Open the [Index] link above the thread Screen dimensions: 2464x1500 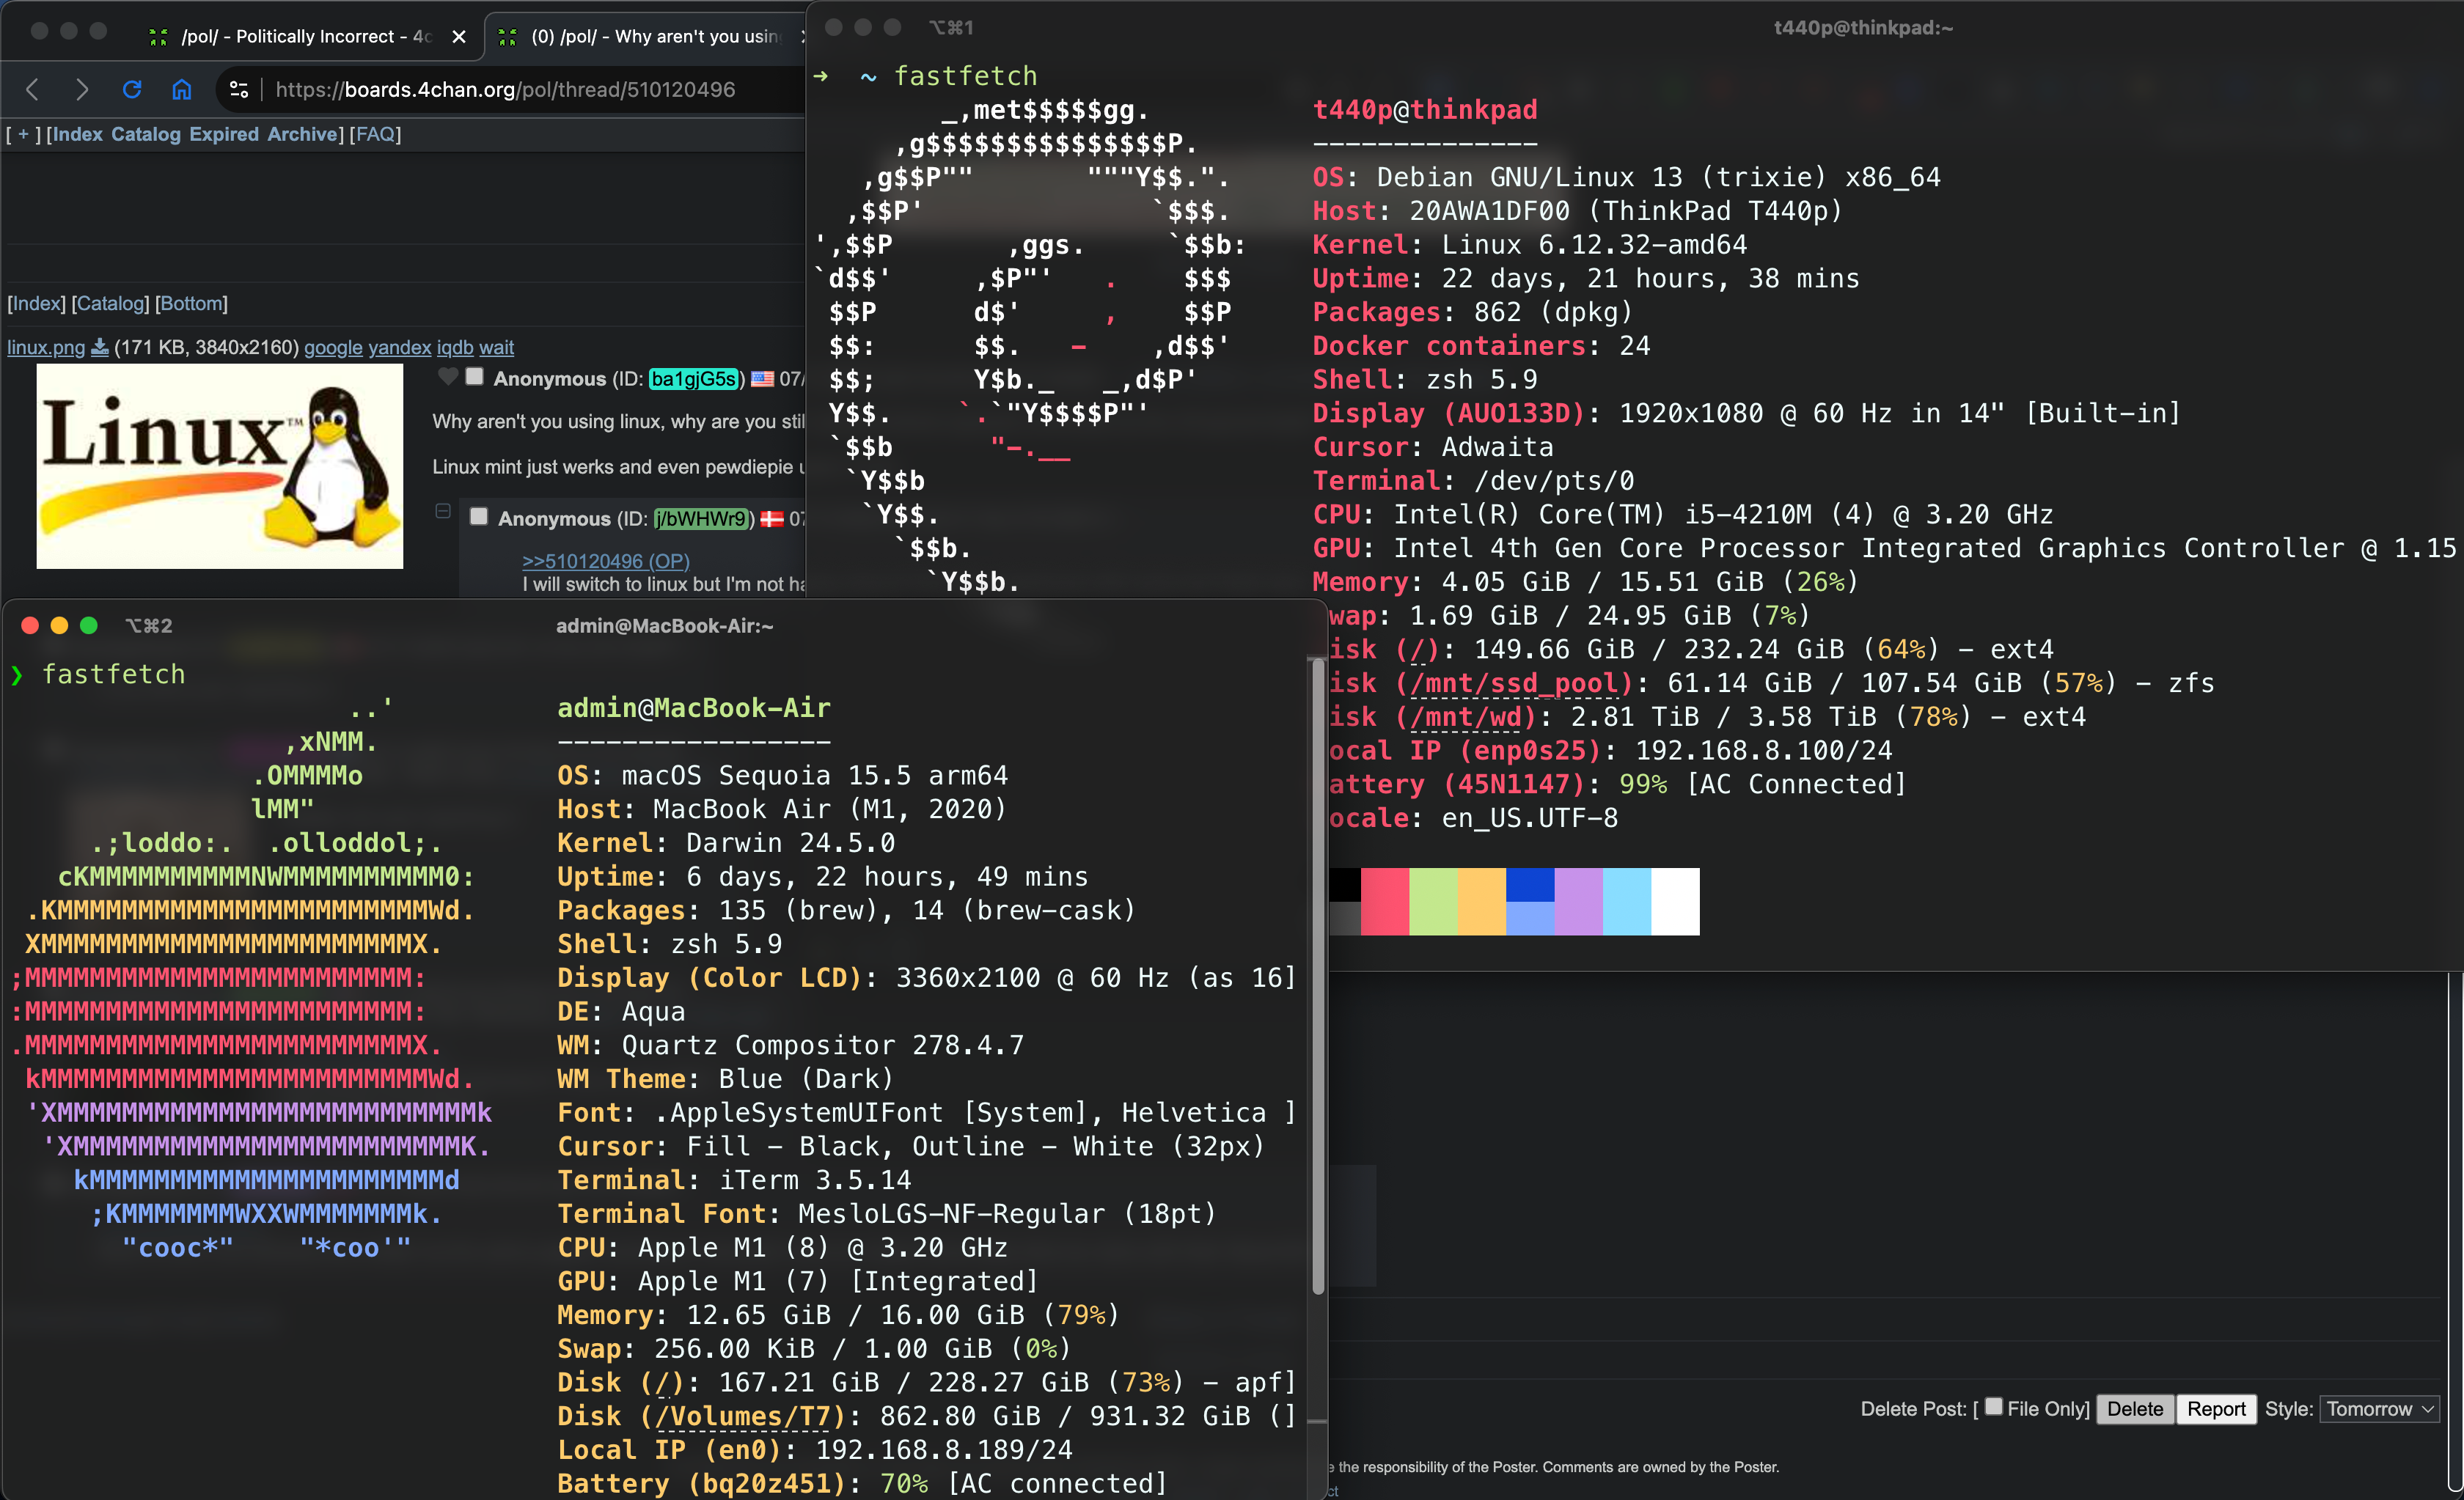tap(36, 303)
